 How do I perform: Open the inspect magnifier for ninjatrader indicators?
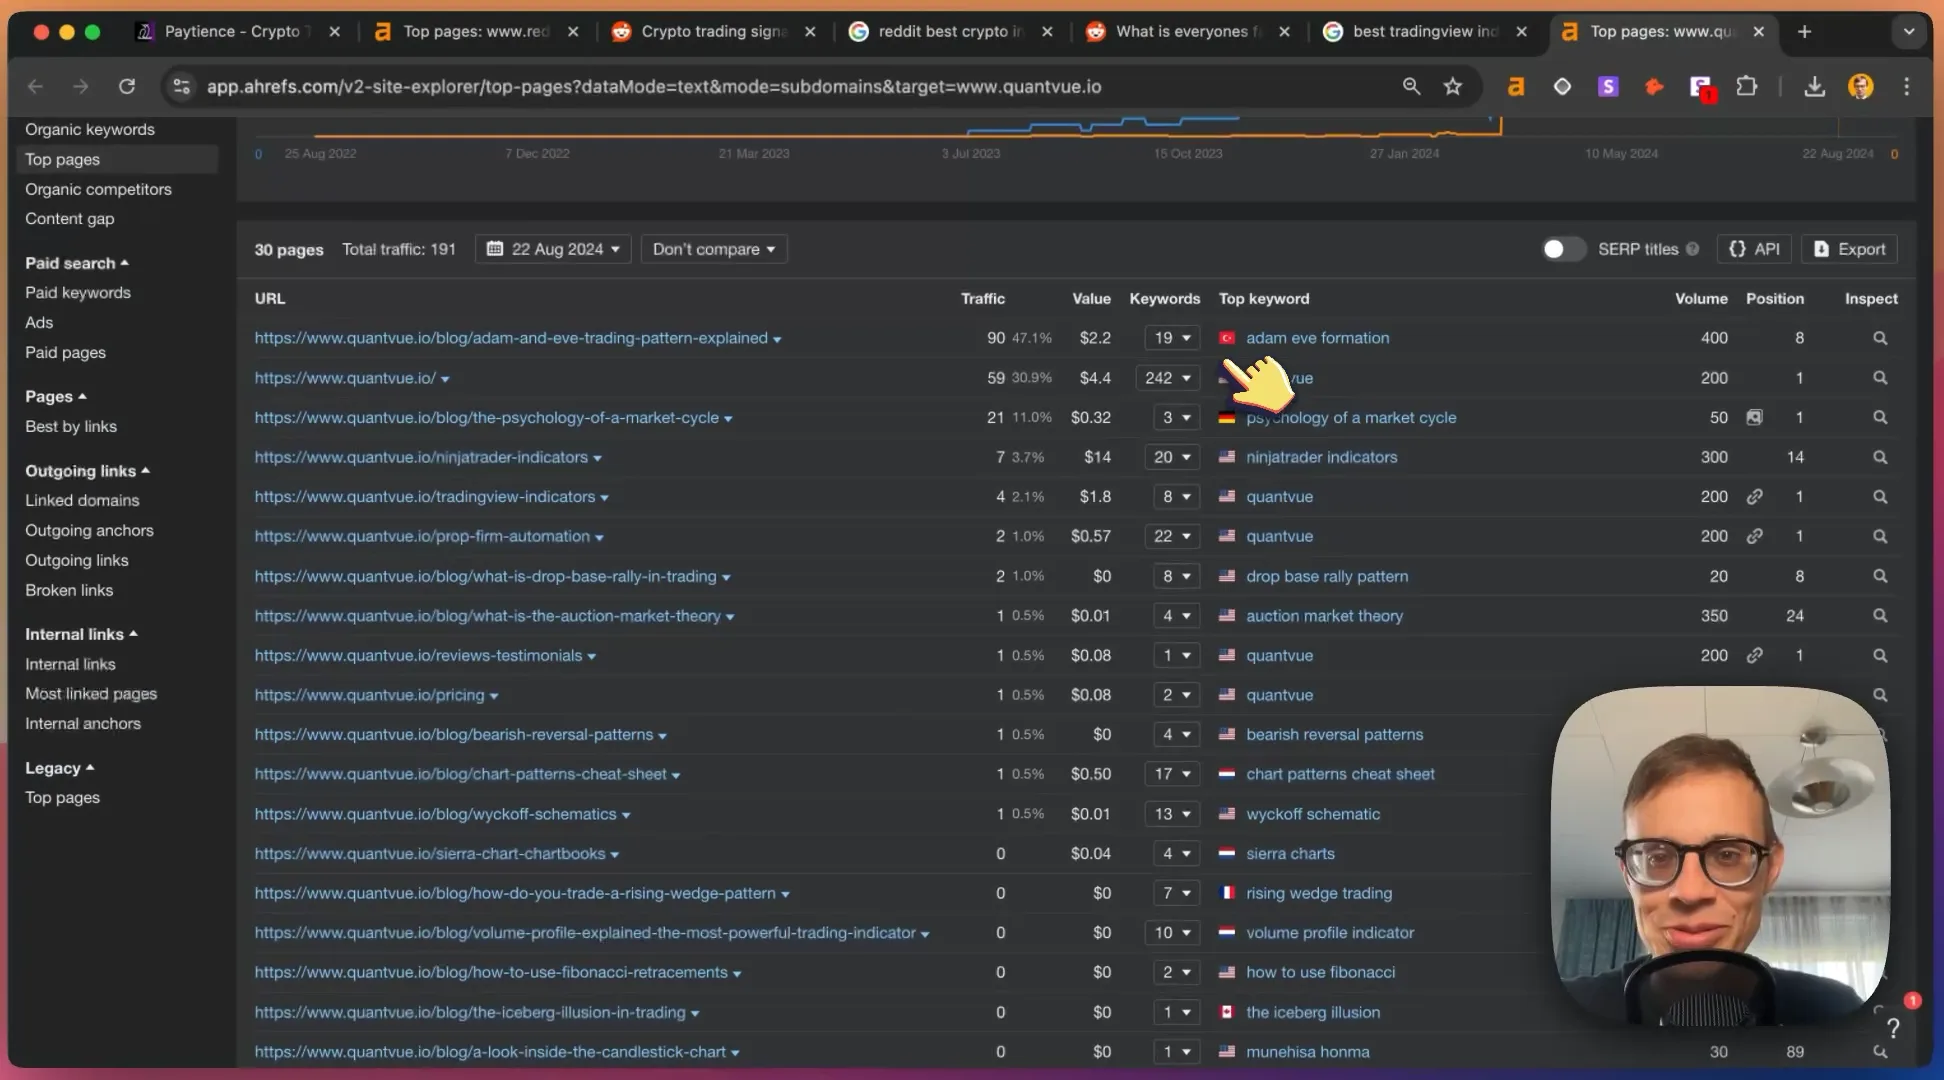coord(1880,457)
